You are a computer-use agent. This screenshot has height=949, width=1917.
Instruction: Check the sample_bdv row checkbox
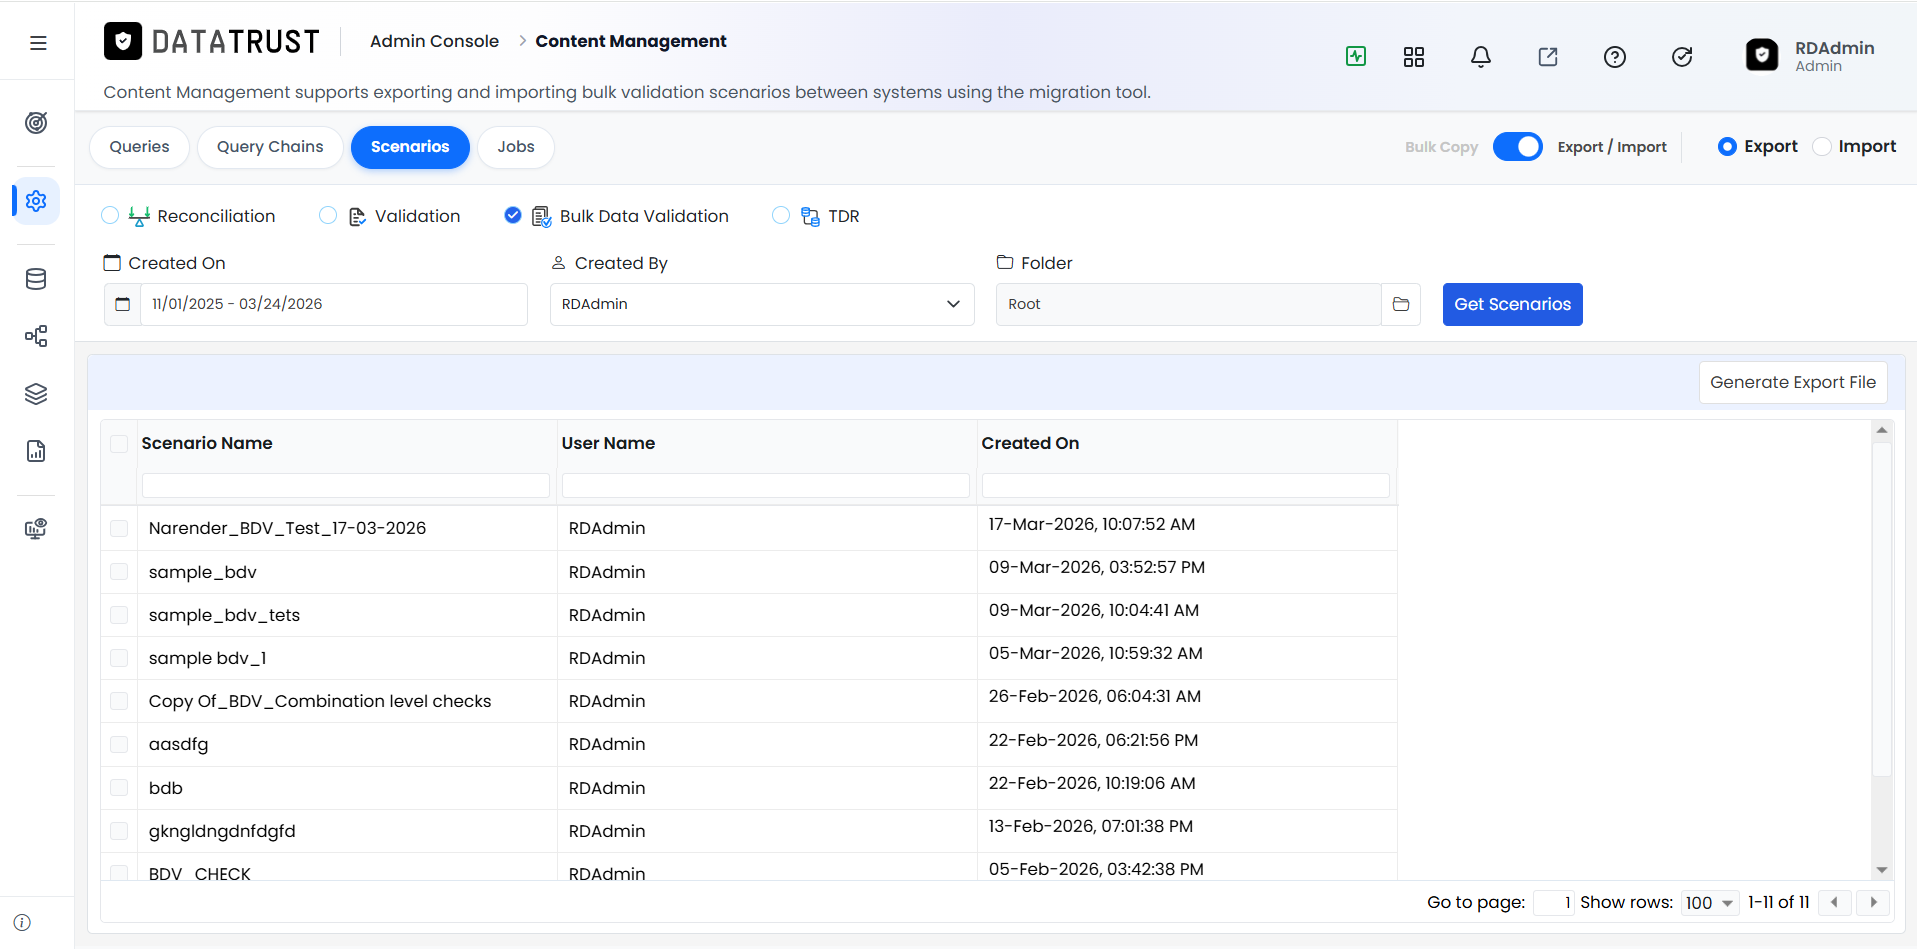point(119,571)
